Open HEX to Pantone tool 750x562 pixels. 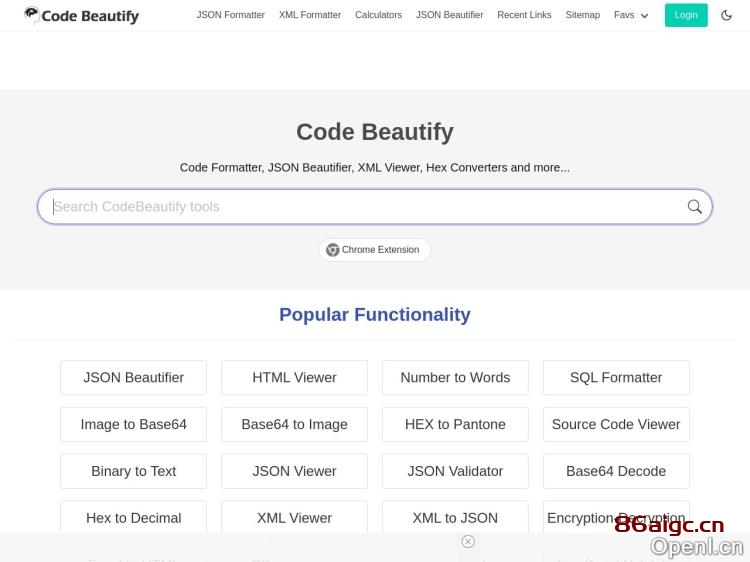(455, 424)
